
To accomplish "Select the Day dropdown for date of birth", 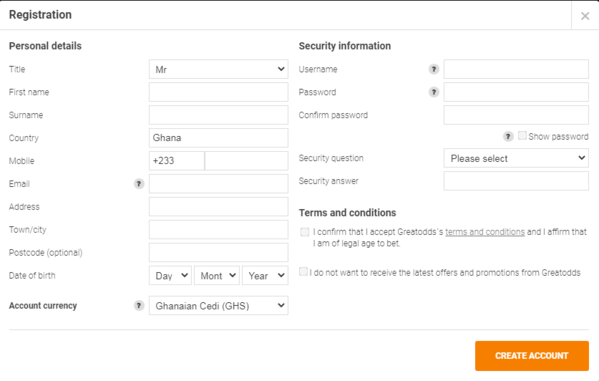I will click(170, 276).
